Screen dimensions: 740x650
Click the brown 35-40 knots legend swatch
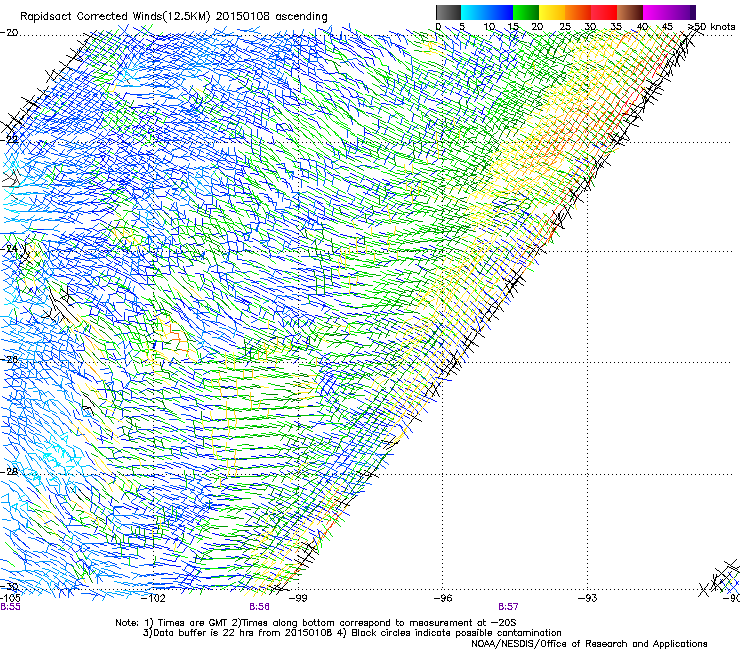(x=630, y=12)
